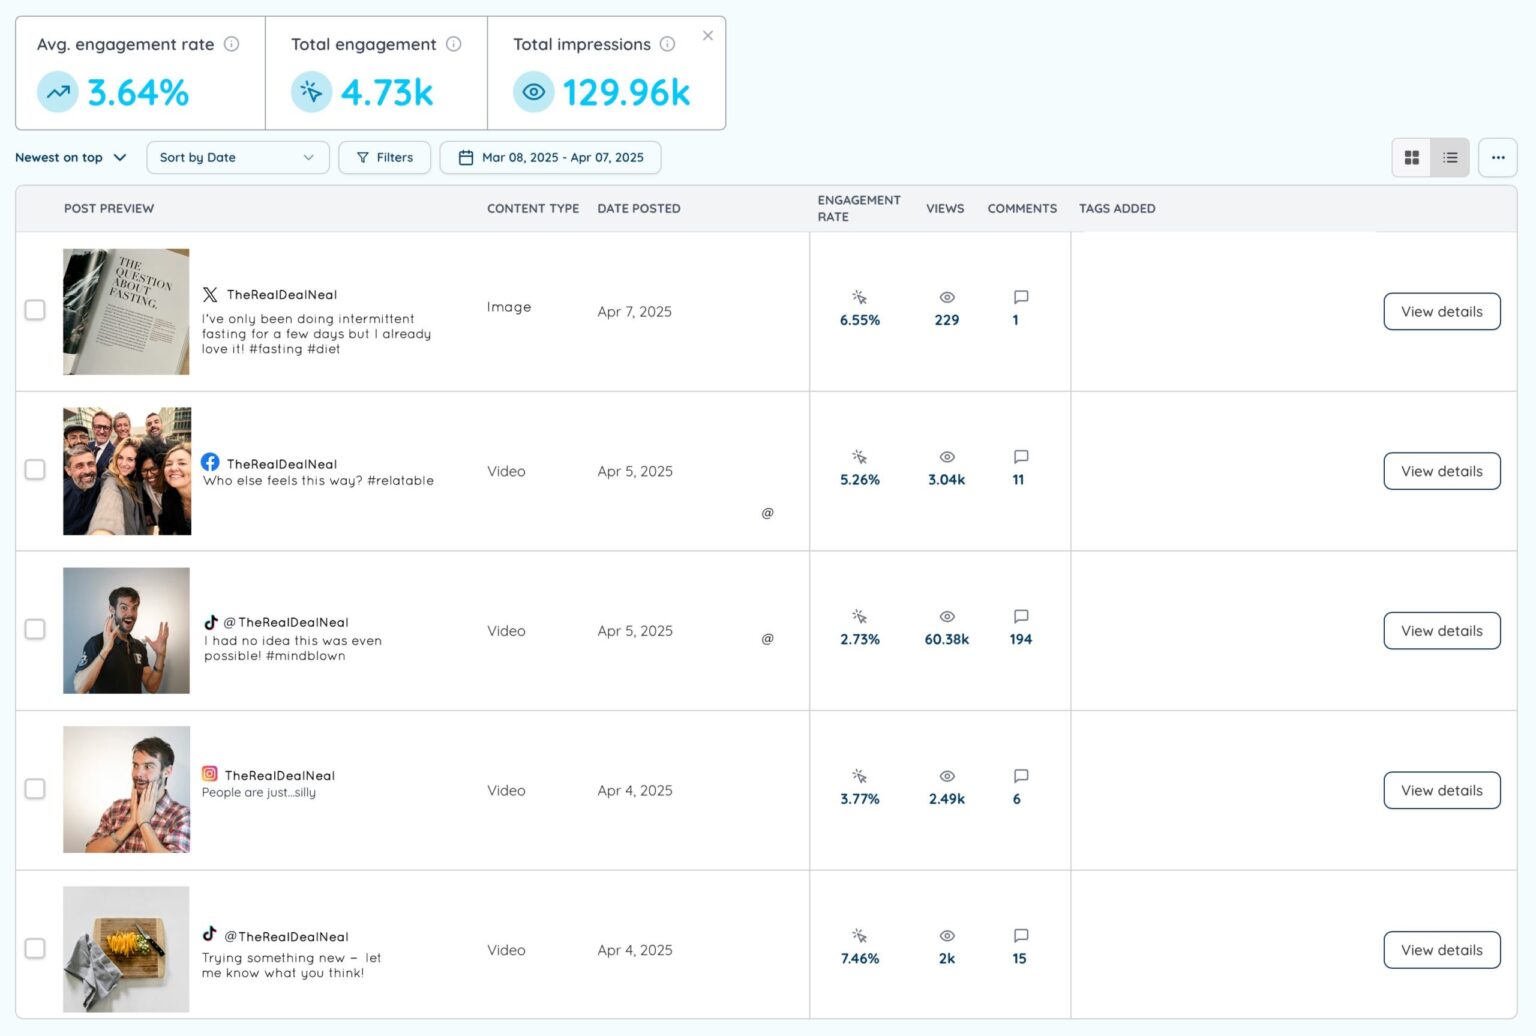1536x1036 pixels.
Task: Expand the Newest on top dropdown
Action: pyautogui.click(x=71, y=158)
